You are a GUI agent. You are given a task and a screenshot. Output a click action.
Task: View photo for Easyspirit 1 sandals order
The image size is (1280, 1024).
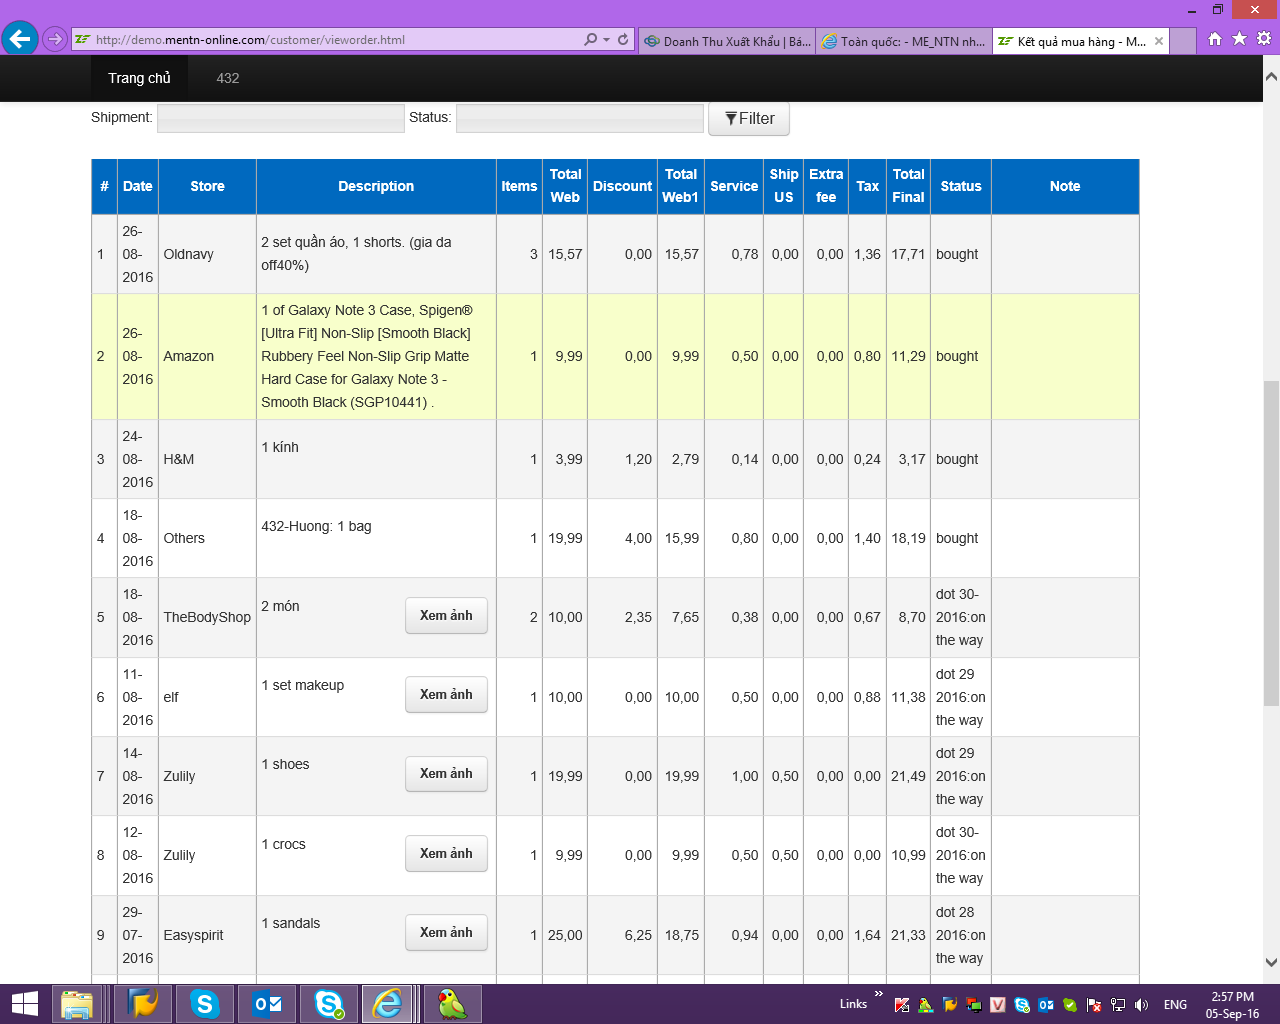pos(446,932)
